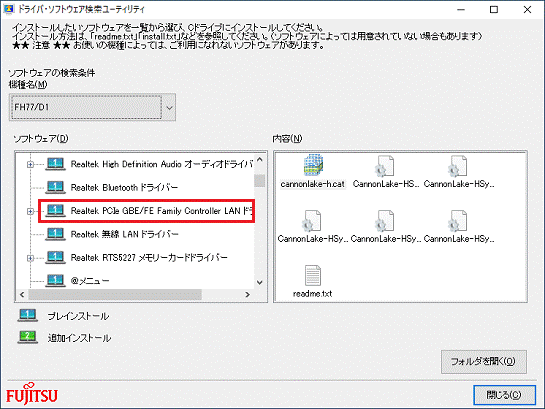The width and height of the screenshot is (545, 409).
Task: Click the cannonlake-h.cat file name label
Action: (x=312, y=184)
